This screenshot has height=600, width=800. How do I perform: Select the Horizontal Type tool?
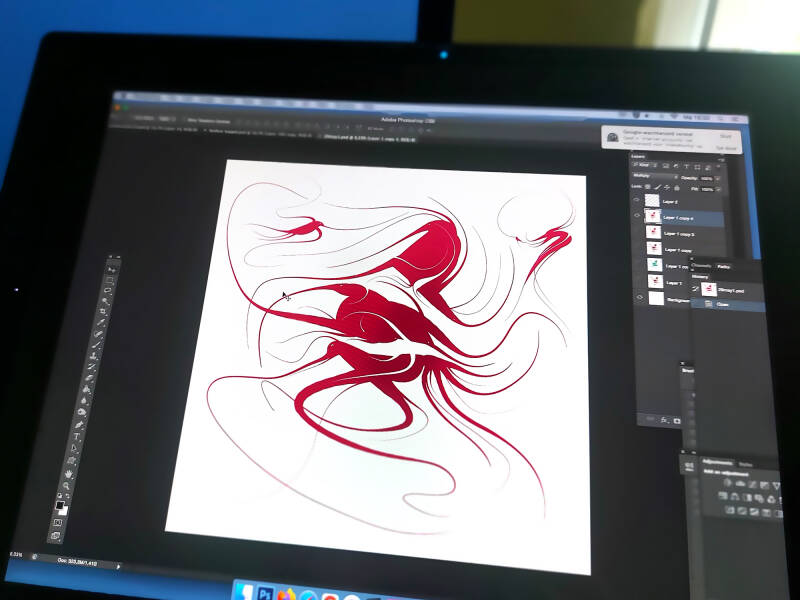point(77,436)
